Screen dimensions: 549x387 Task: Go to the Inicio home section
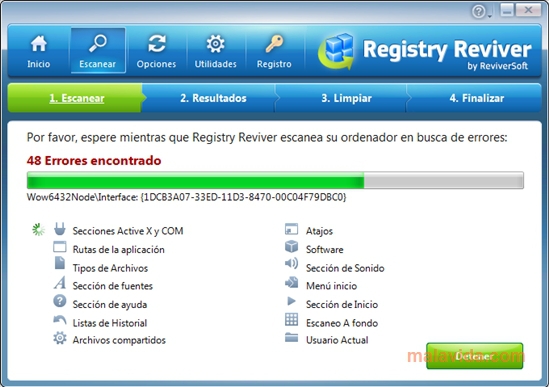39,51
